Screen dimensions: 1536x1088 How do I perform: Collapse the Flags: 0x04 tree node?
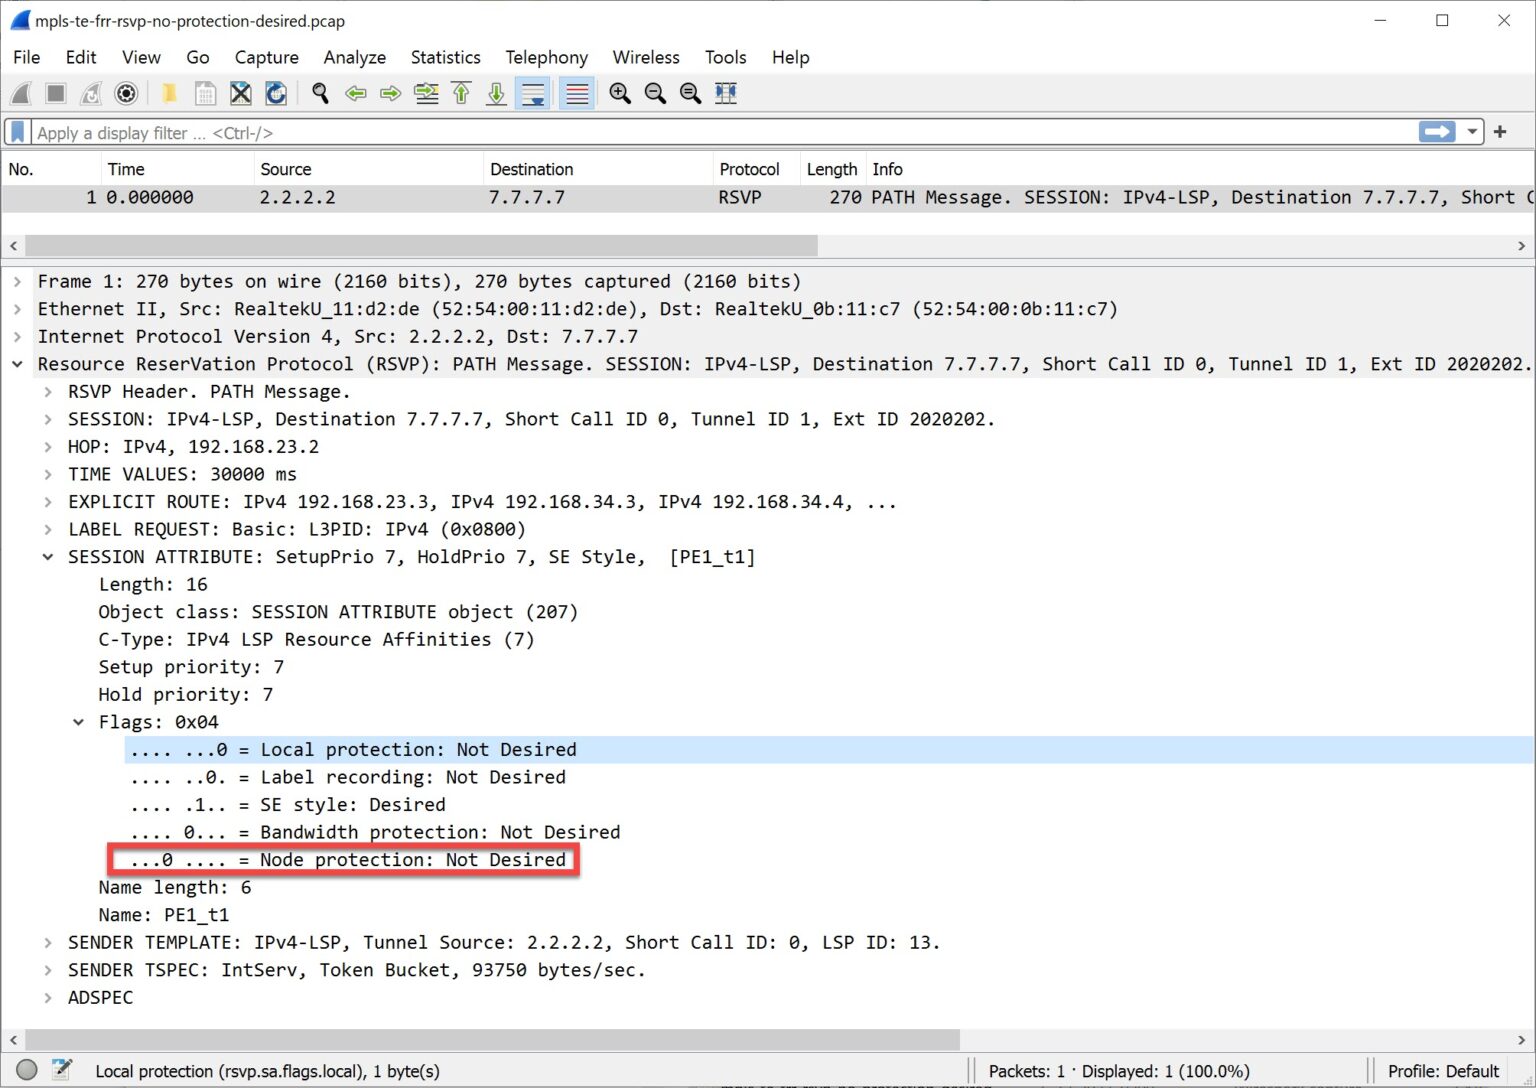coord(79,721)
